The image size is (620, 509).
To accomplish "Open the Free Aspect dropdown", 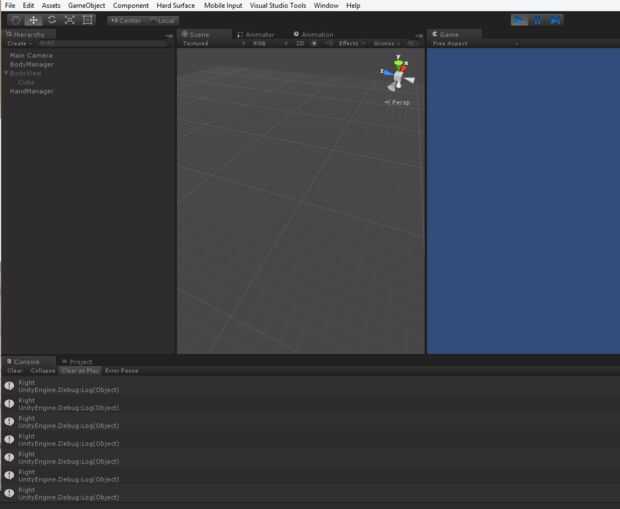I will pyautogui.click(x=474, y=44).
